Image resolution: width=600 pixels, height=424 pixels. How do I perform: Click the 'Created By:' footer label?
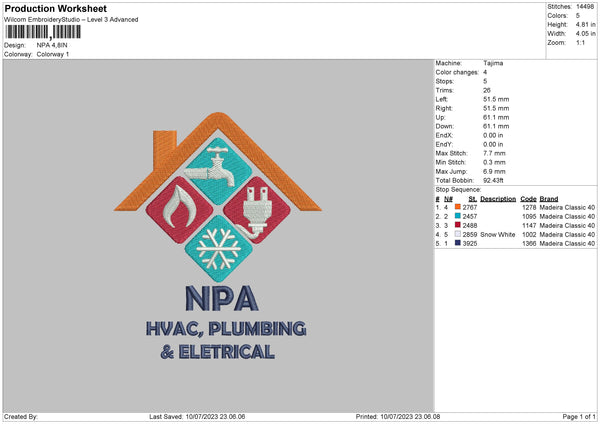[21, 417]
